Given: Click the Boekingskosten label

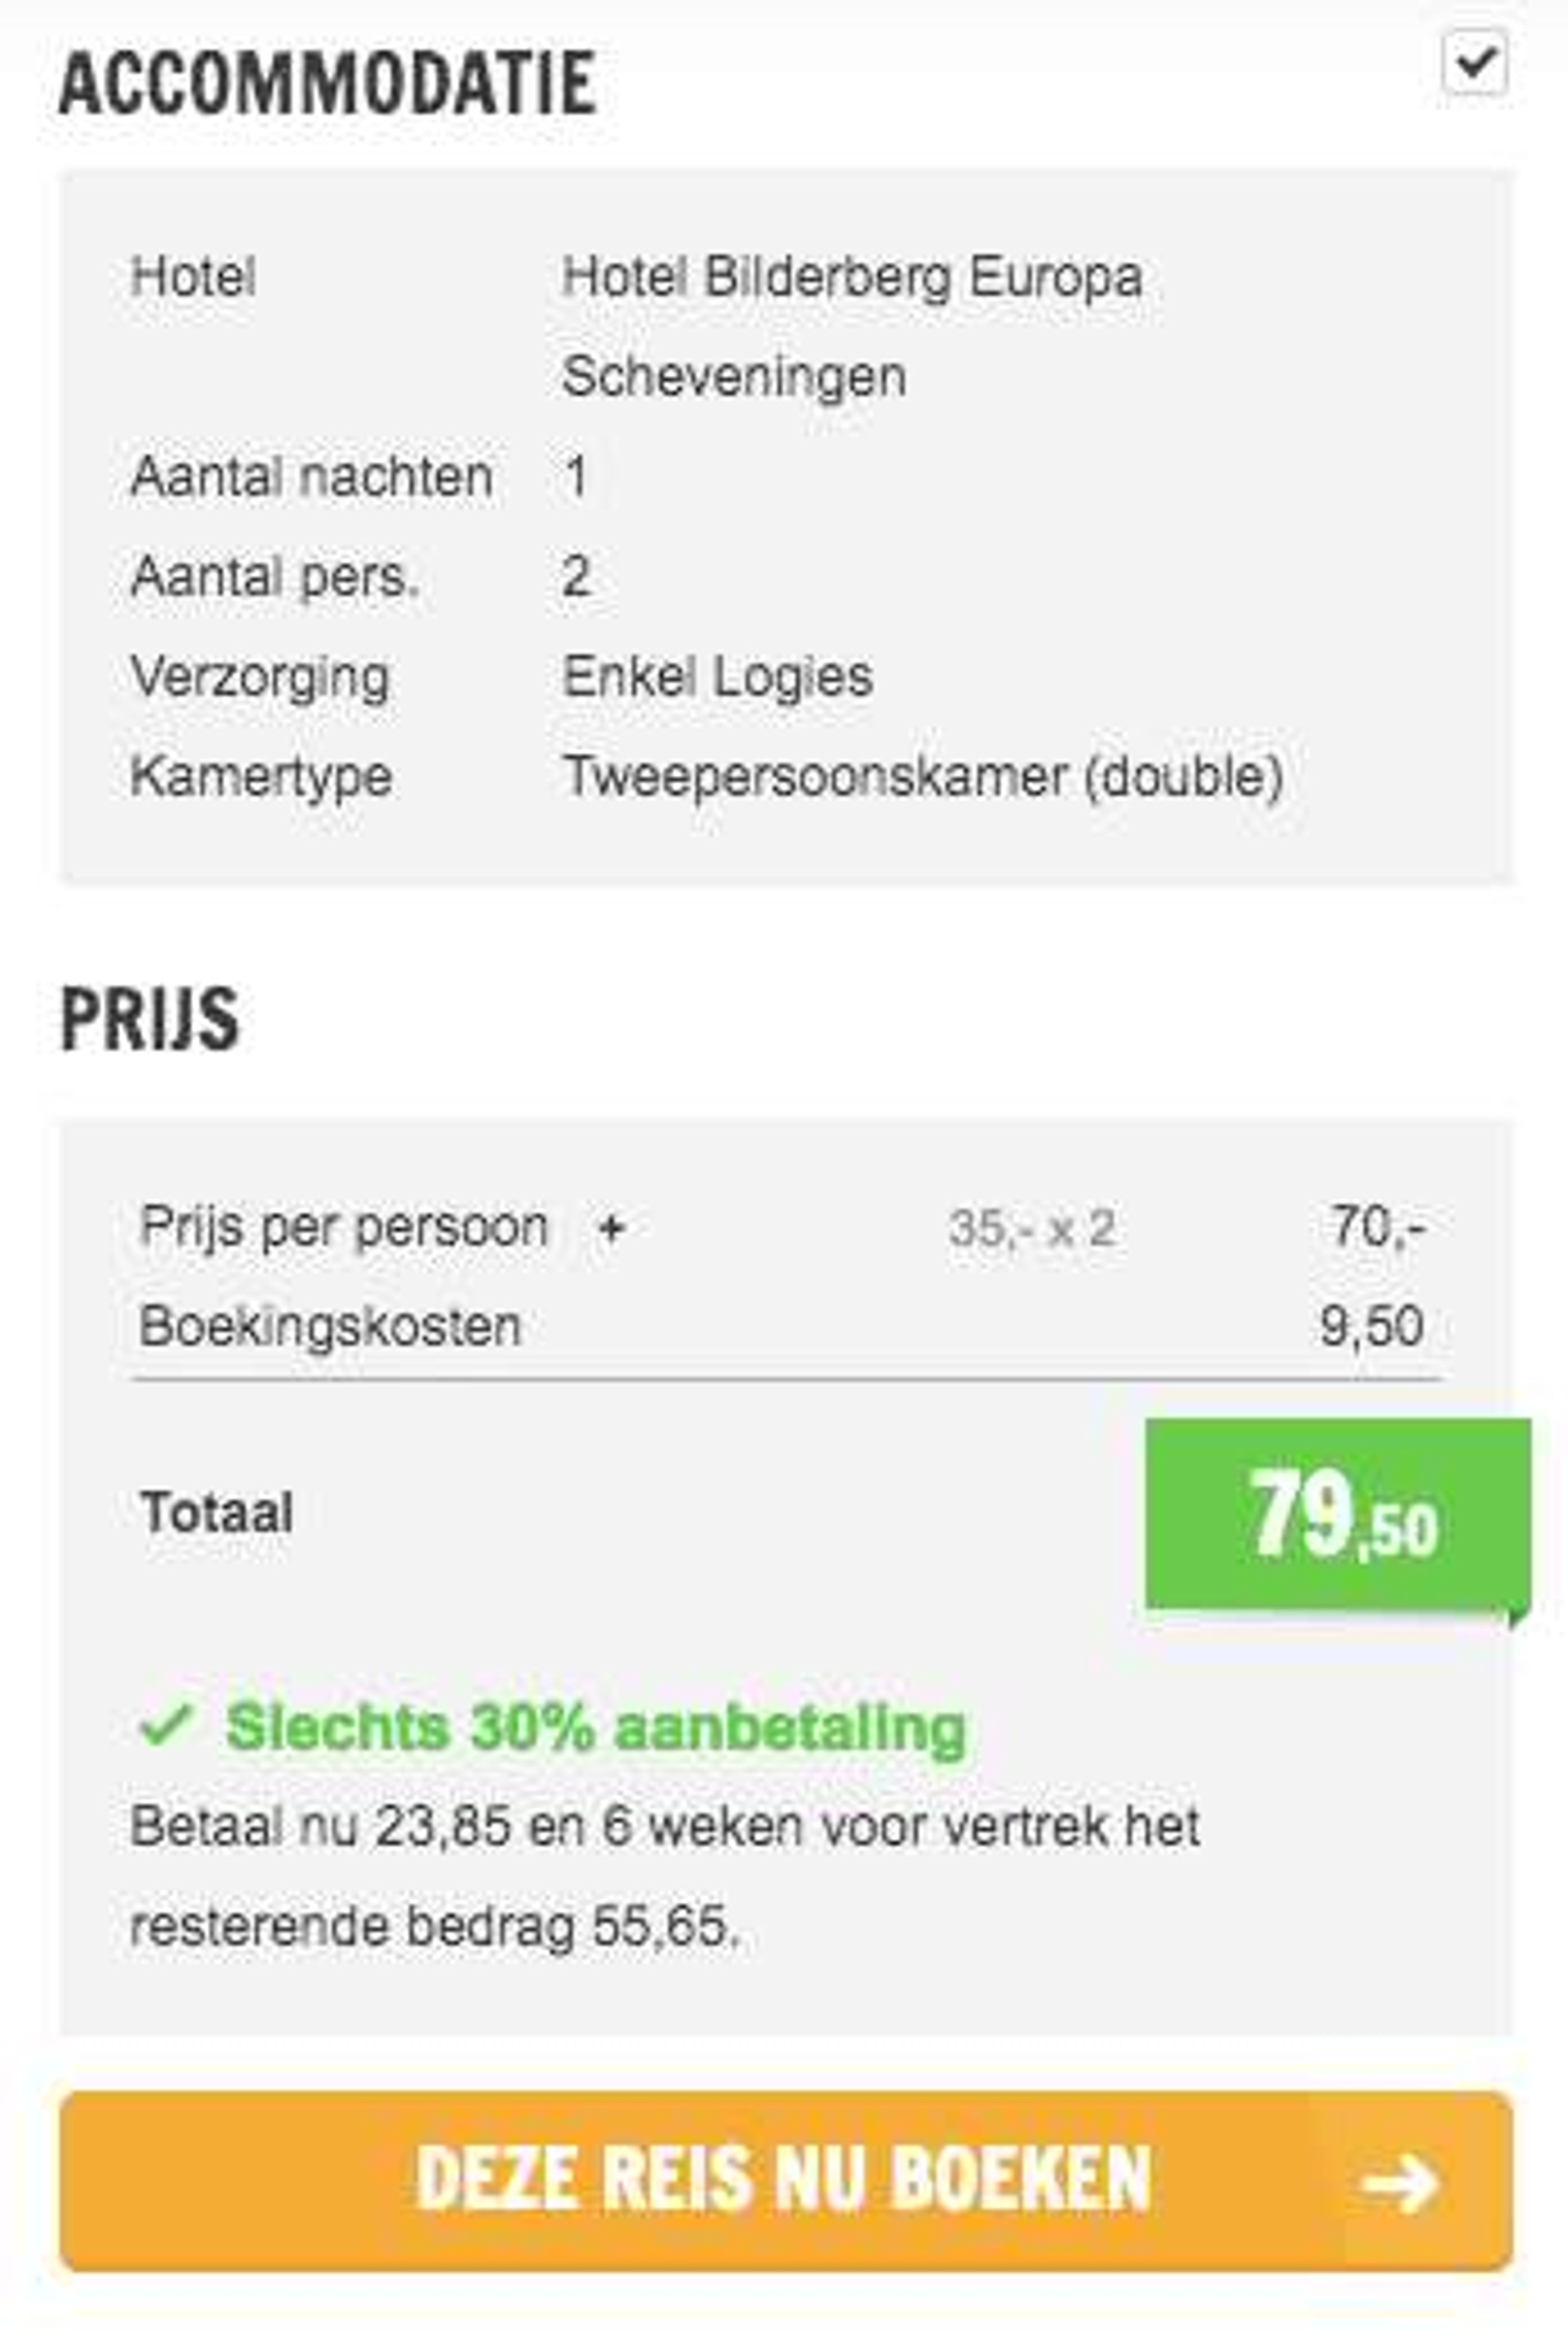Looking at the screenshot, I should click(x=330, y=1327).
